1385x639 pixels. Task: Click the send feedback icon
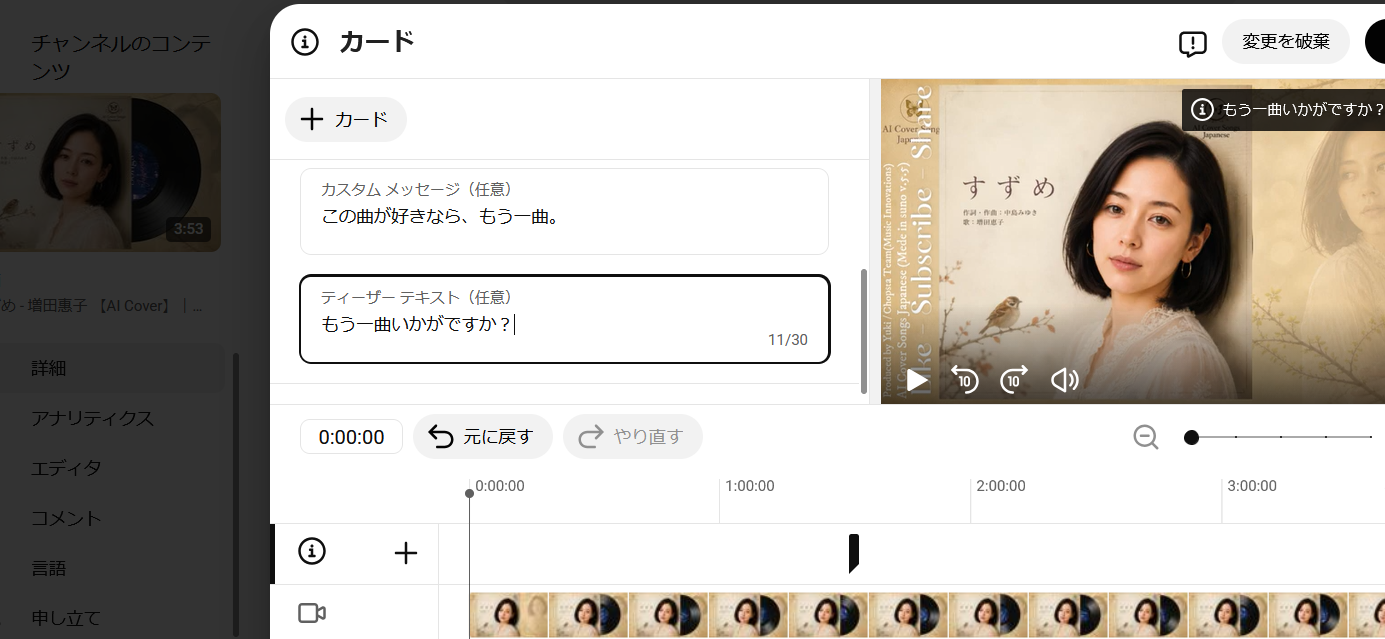click(x=1193, y=43)
